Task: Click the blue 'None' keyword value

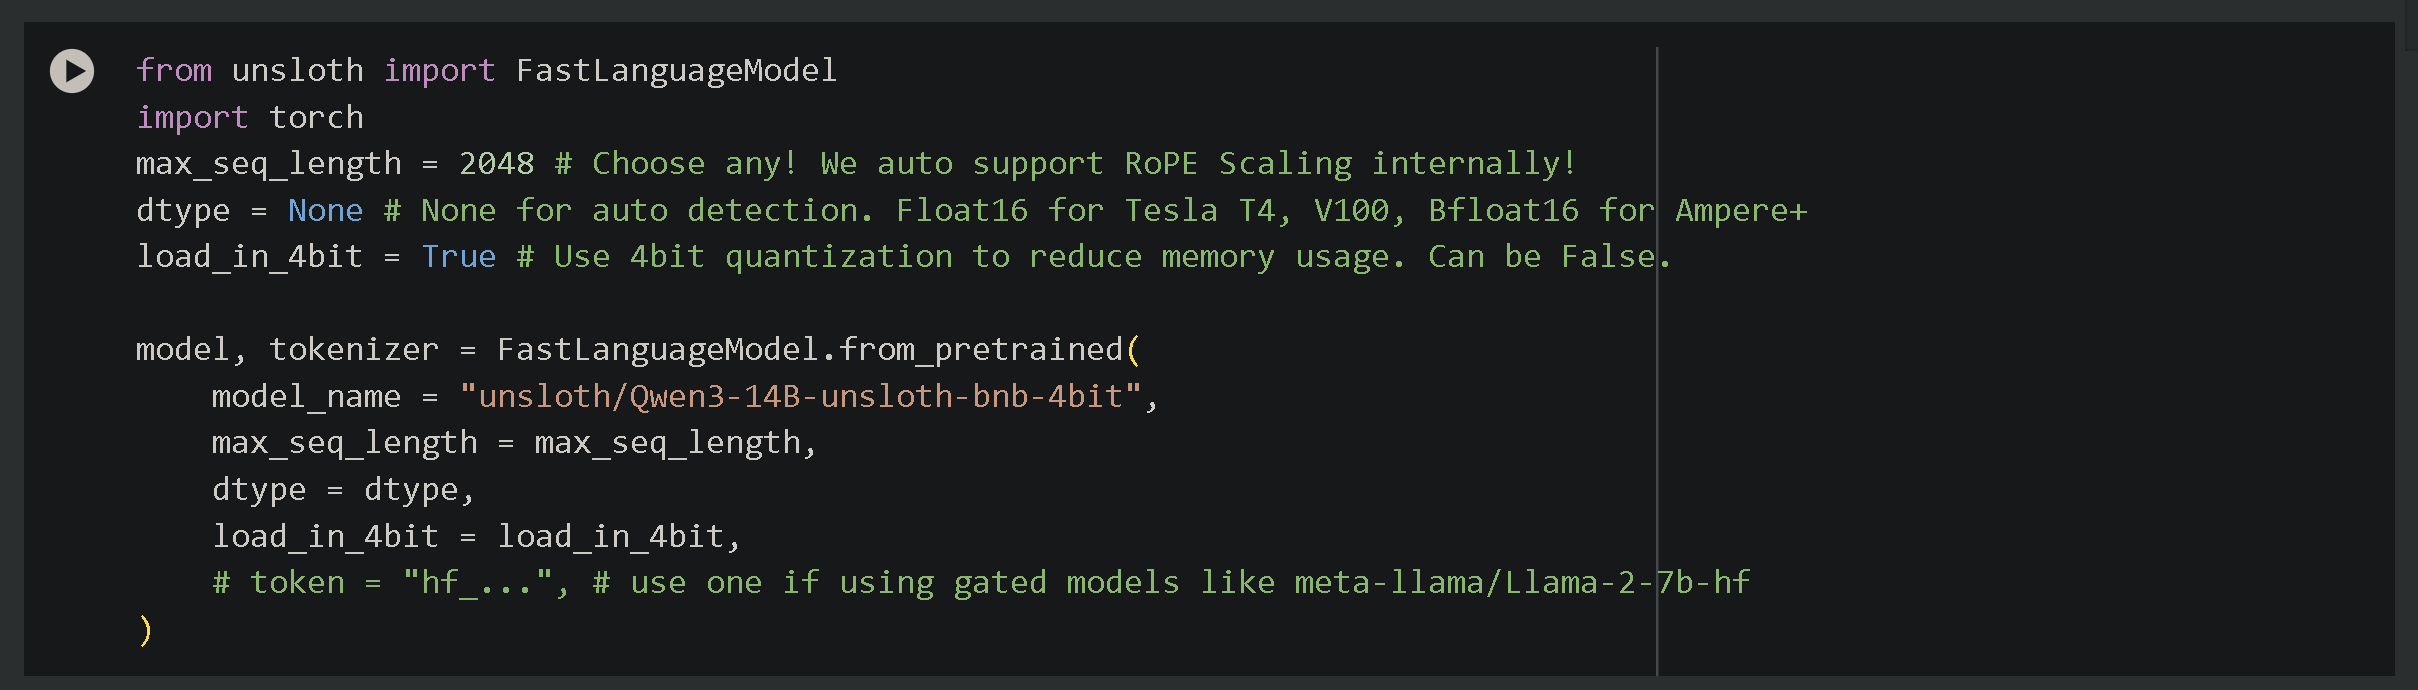Action: pos(325,211)
